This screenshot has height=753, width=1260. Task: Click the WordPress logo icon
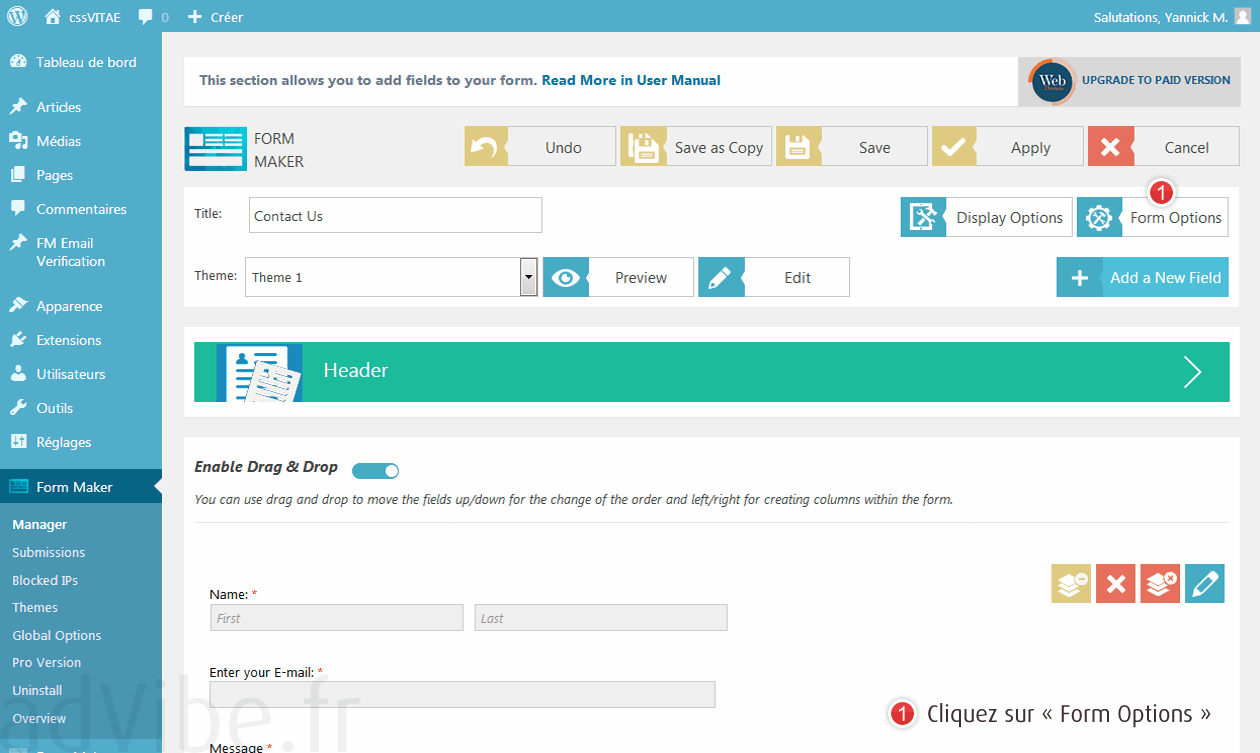(x=17, y=16)
